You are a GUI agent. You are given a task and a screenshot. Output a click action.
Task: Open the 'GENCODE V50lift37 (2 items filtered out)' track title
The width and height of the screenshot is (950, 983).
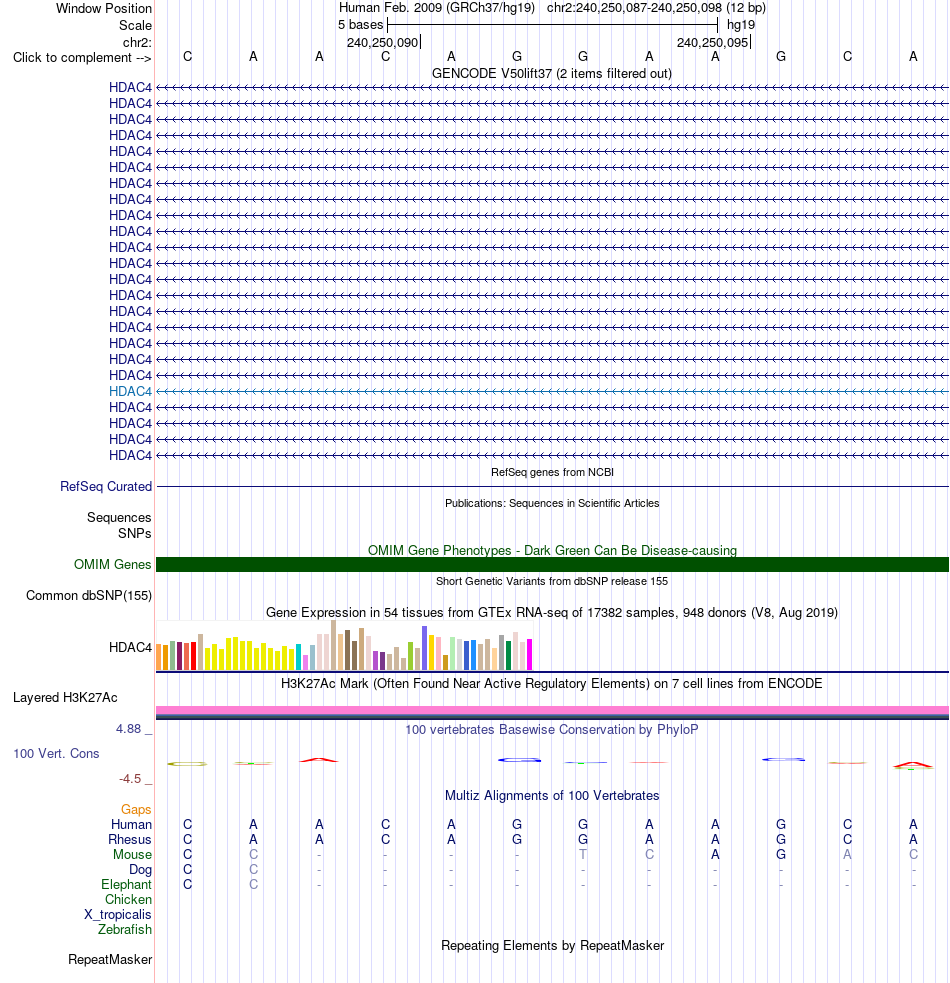coord(552,73)
